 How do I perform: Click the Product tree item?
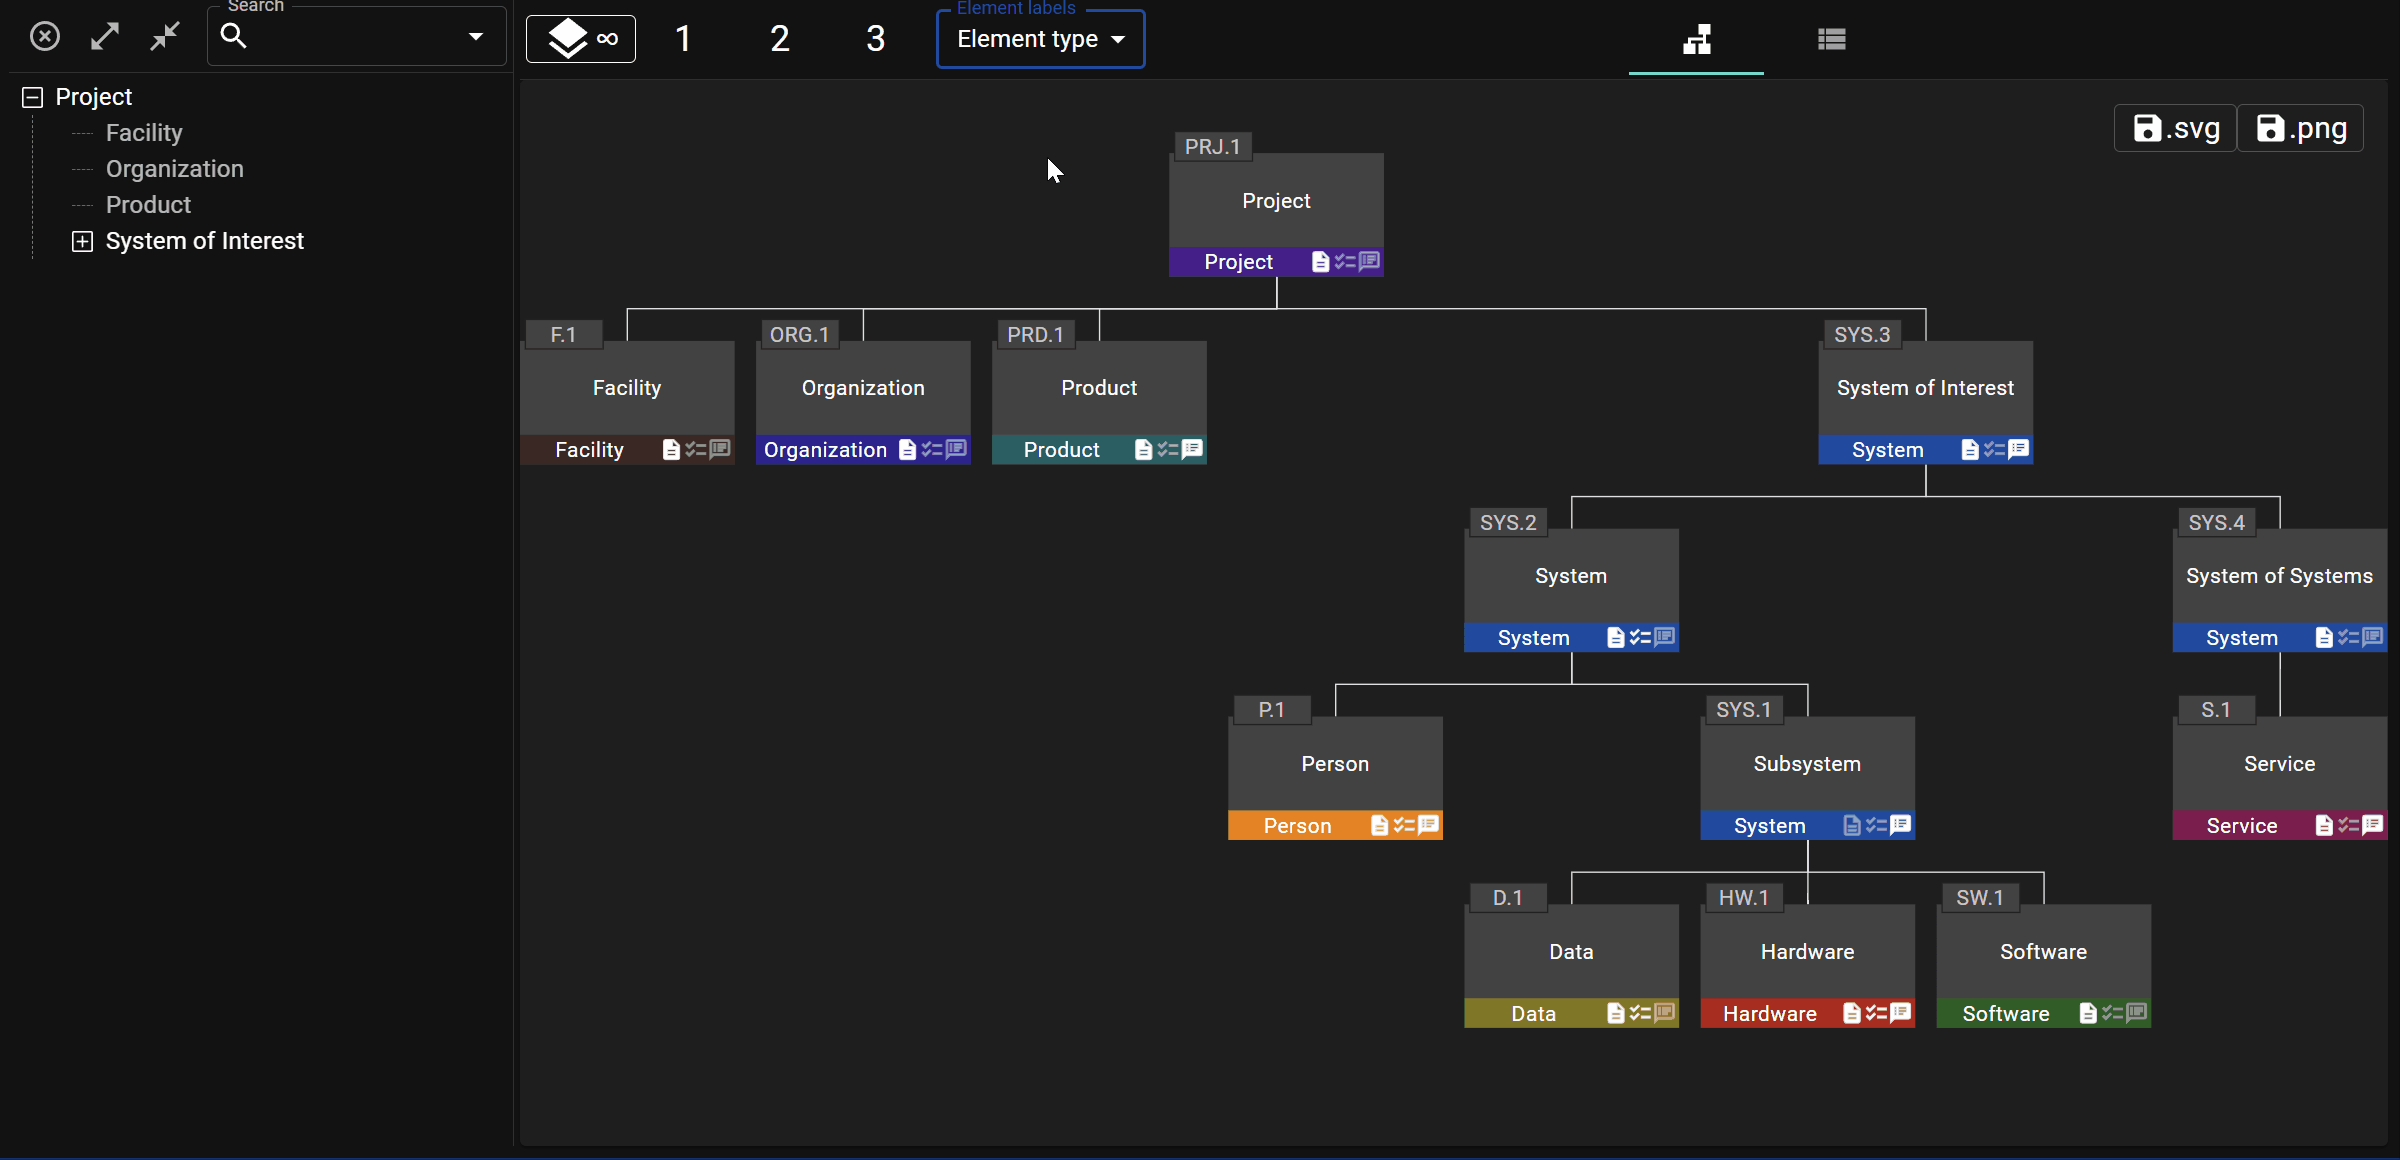tap(148, 204)
